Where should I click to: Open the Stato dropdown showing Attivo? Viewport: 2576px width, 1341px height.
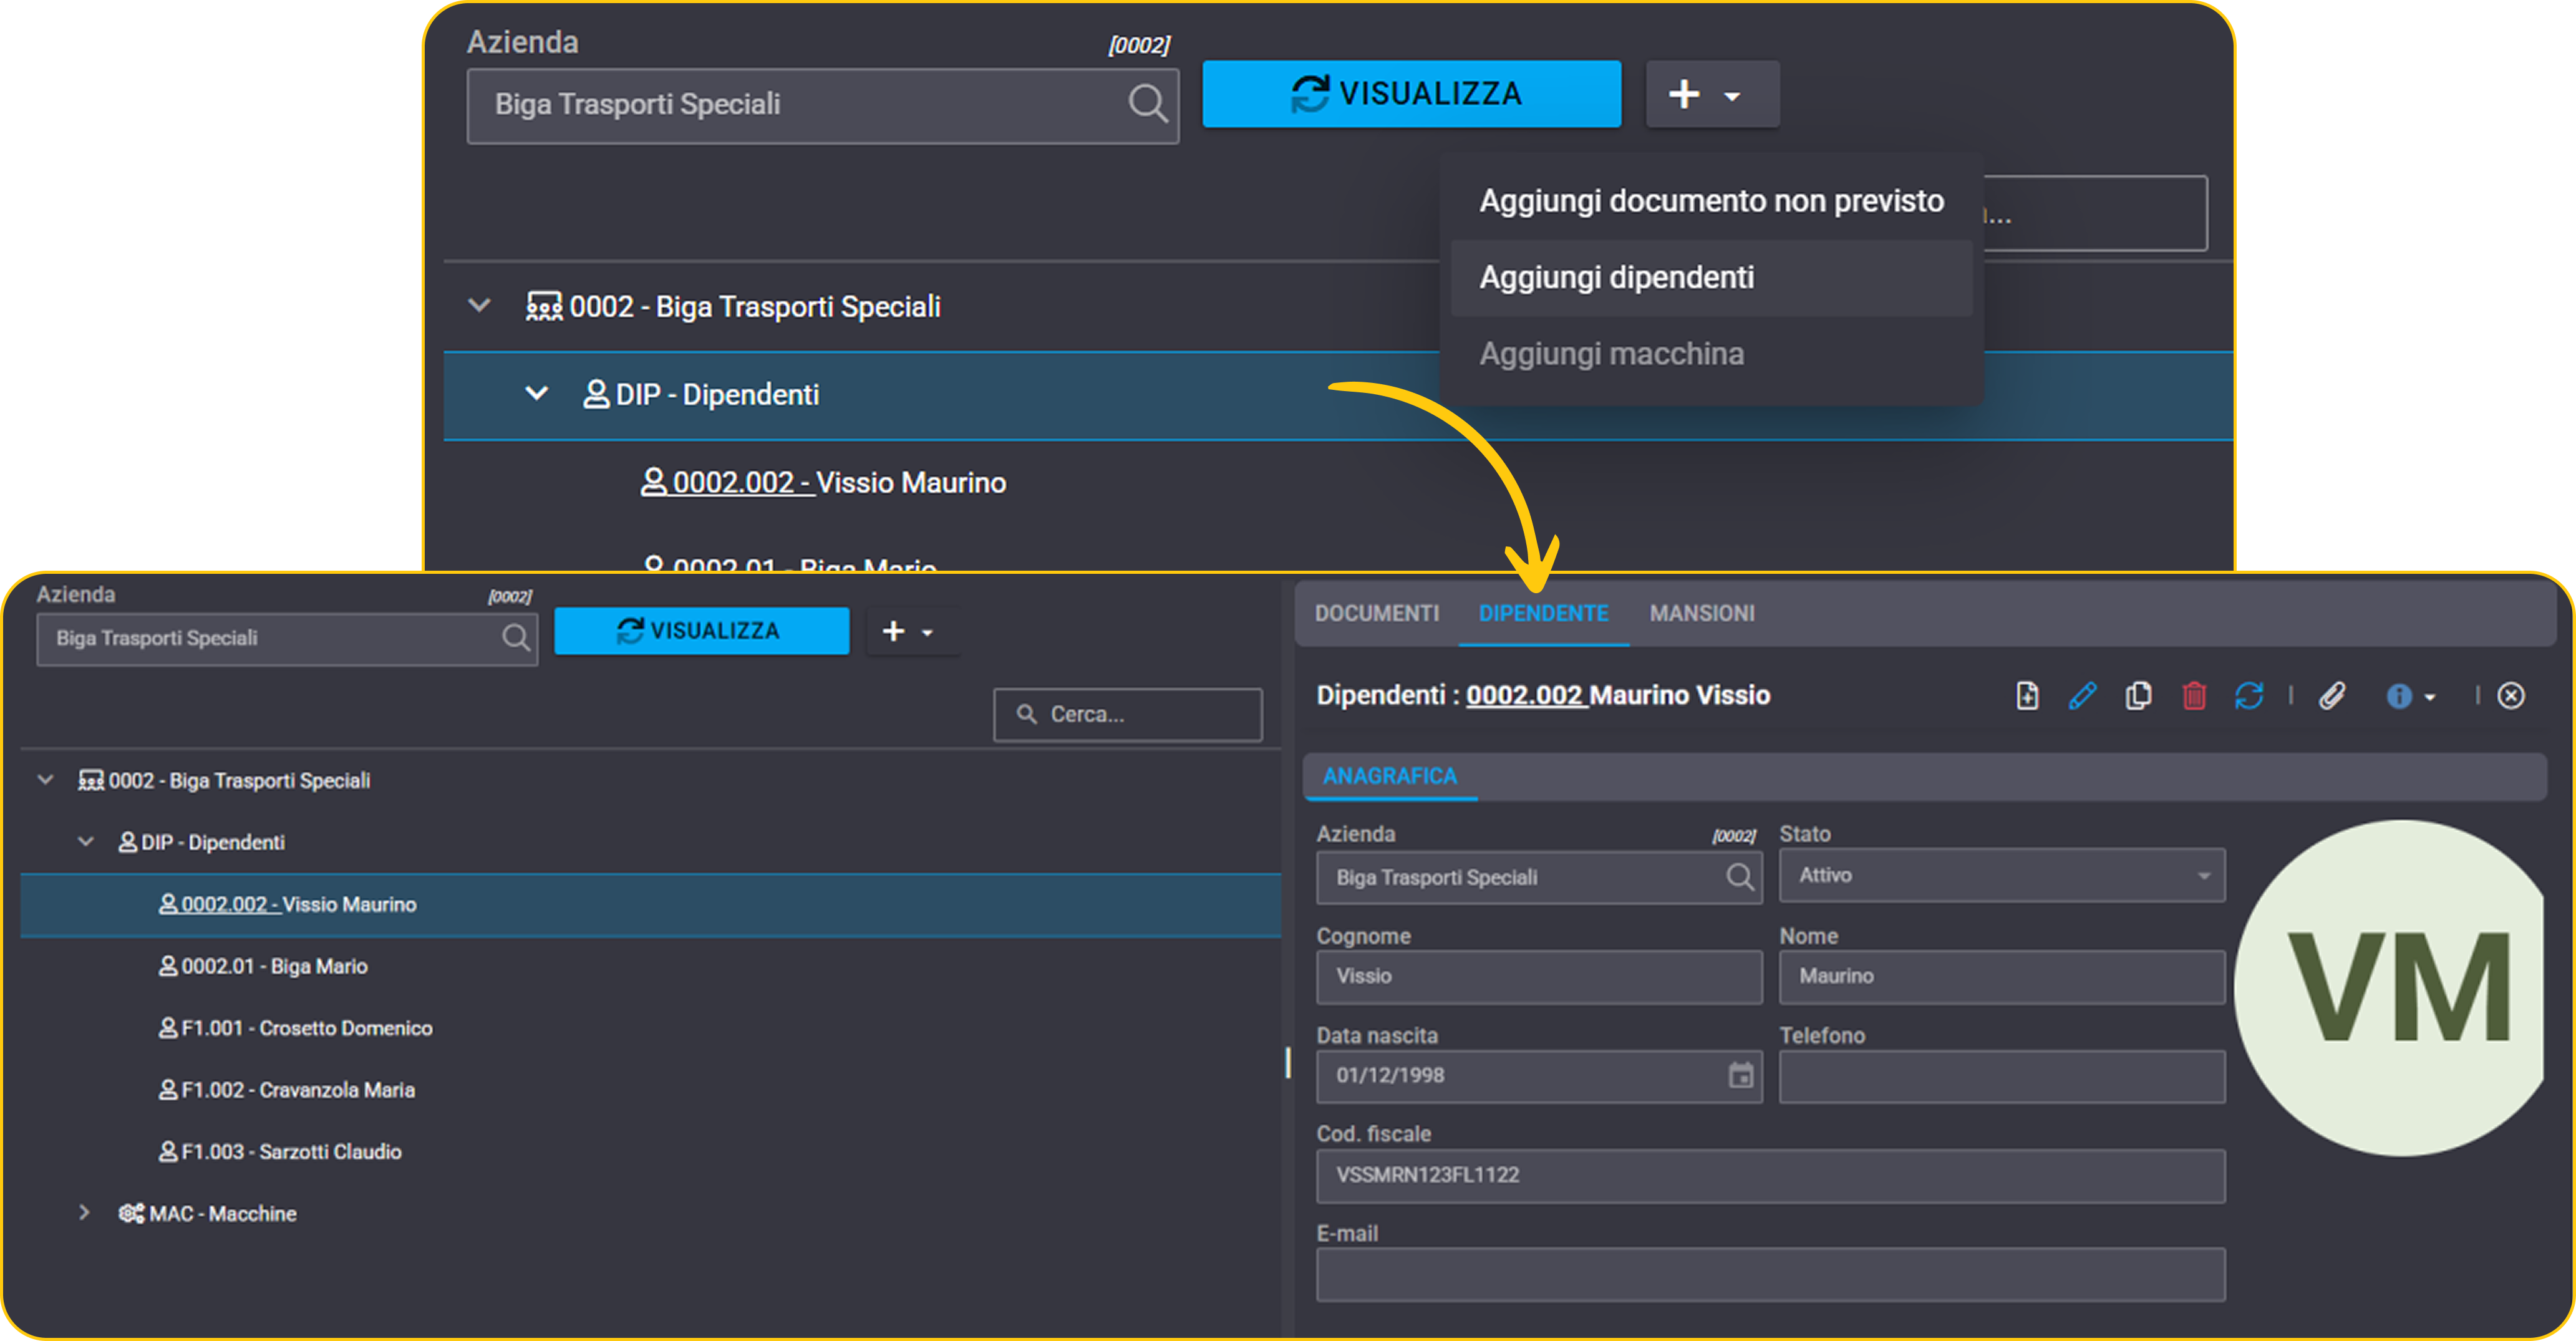pos(2002,876)
